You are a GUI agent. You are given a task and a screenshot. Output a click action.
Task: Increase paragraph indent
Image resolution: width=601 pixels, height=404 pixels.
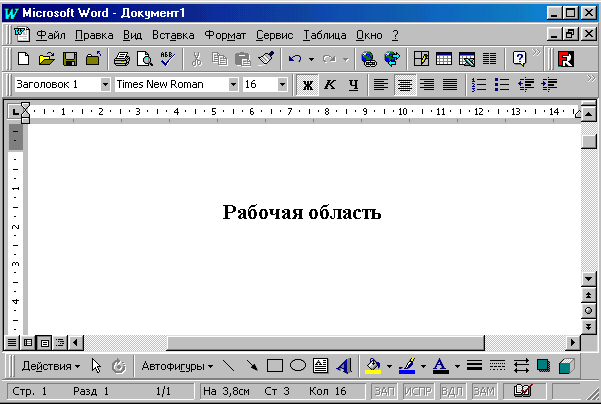click(549, 84)
